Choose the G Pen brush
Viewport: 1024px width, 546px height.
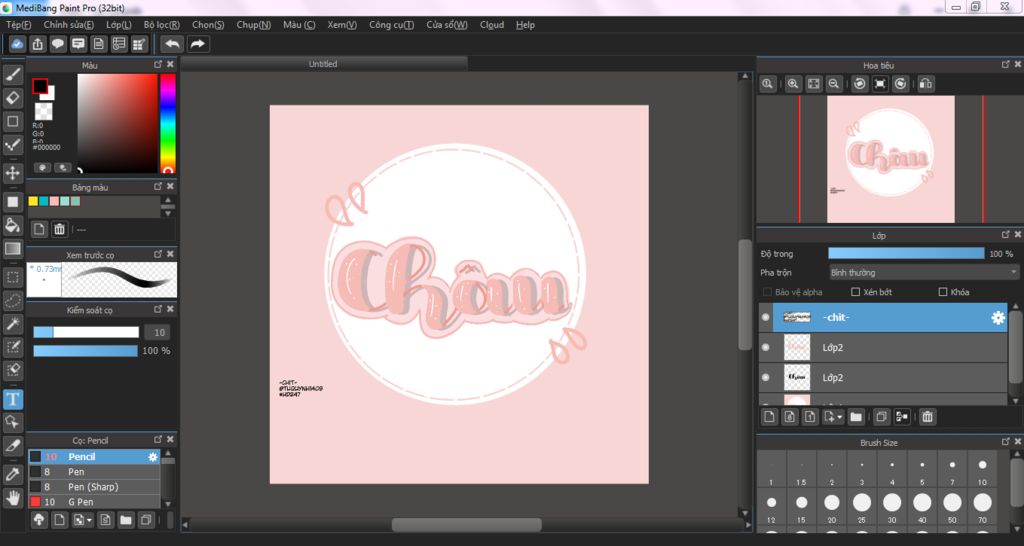94,502
